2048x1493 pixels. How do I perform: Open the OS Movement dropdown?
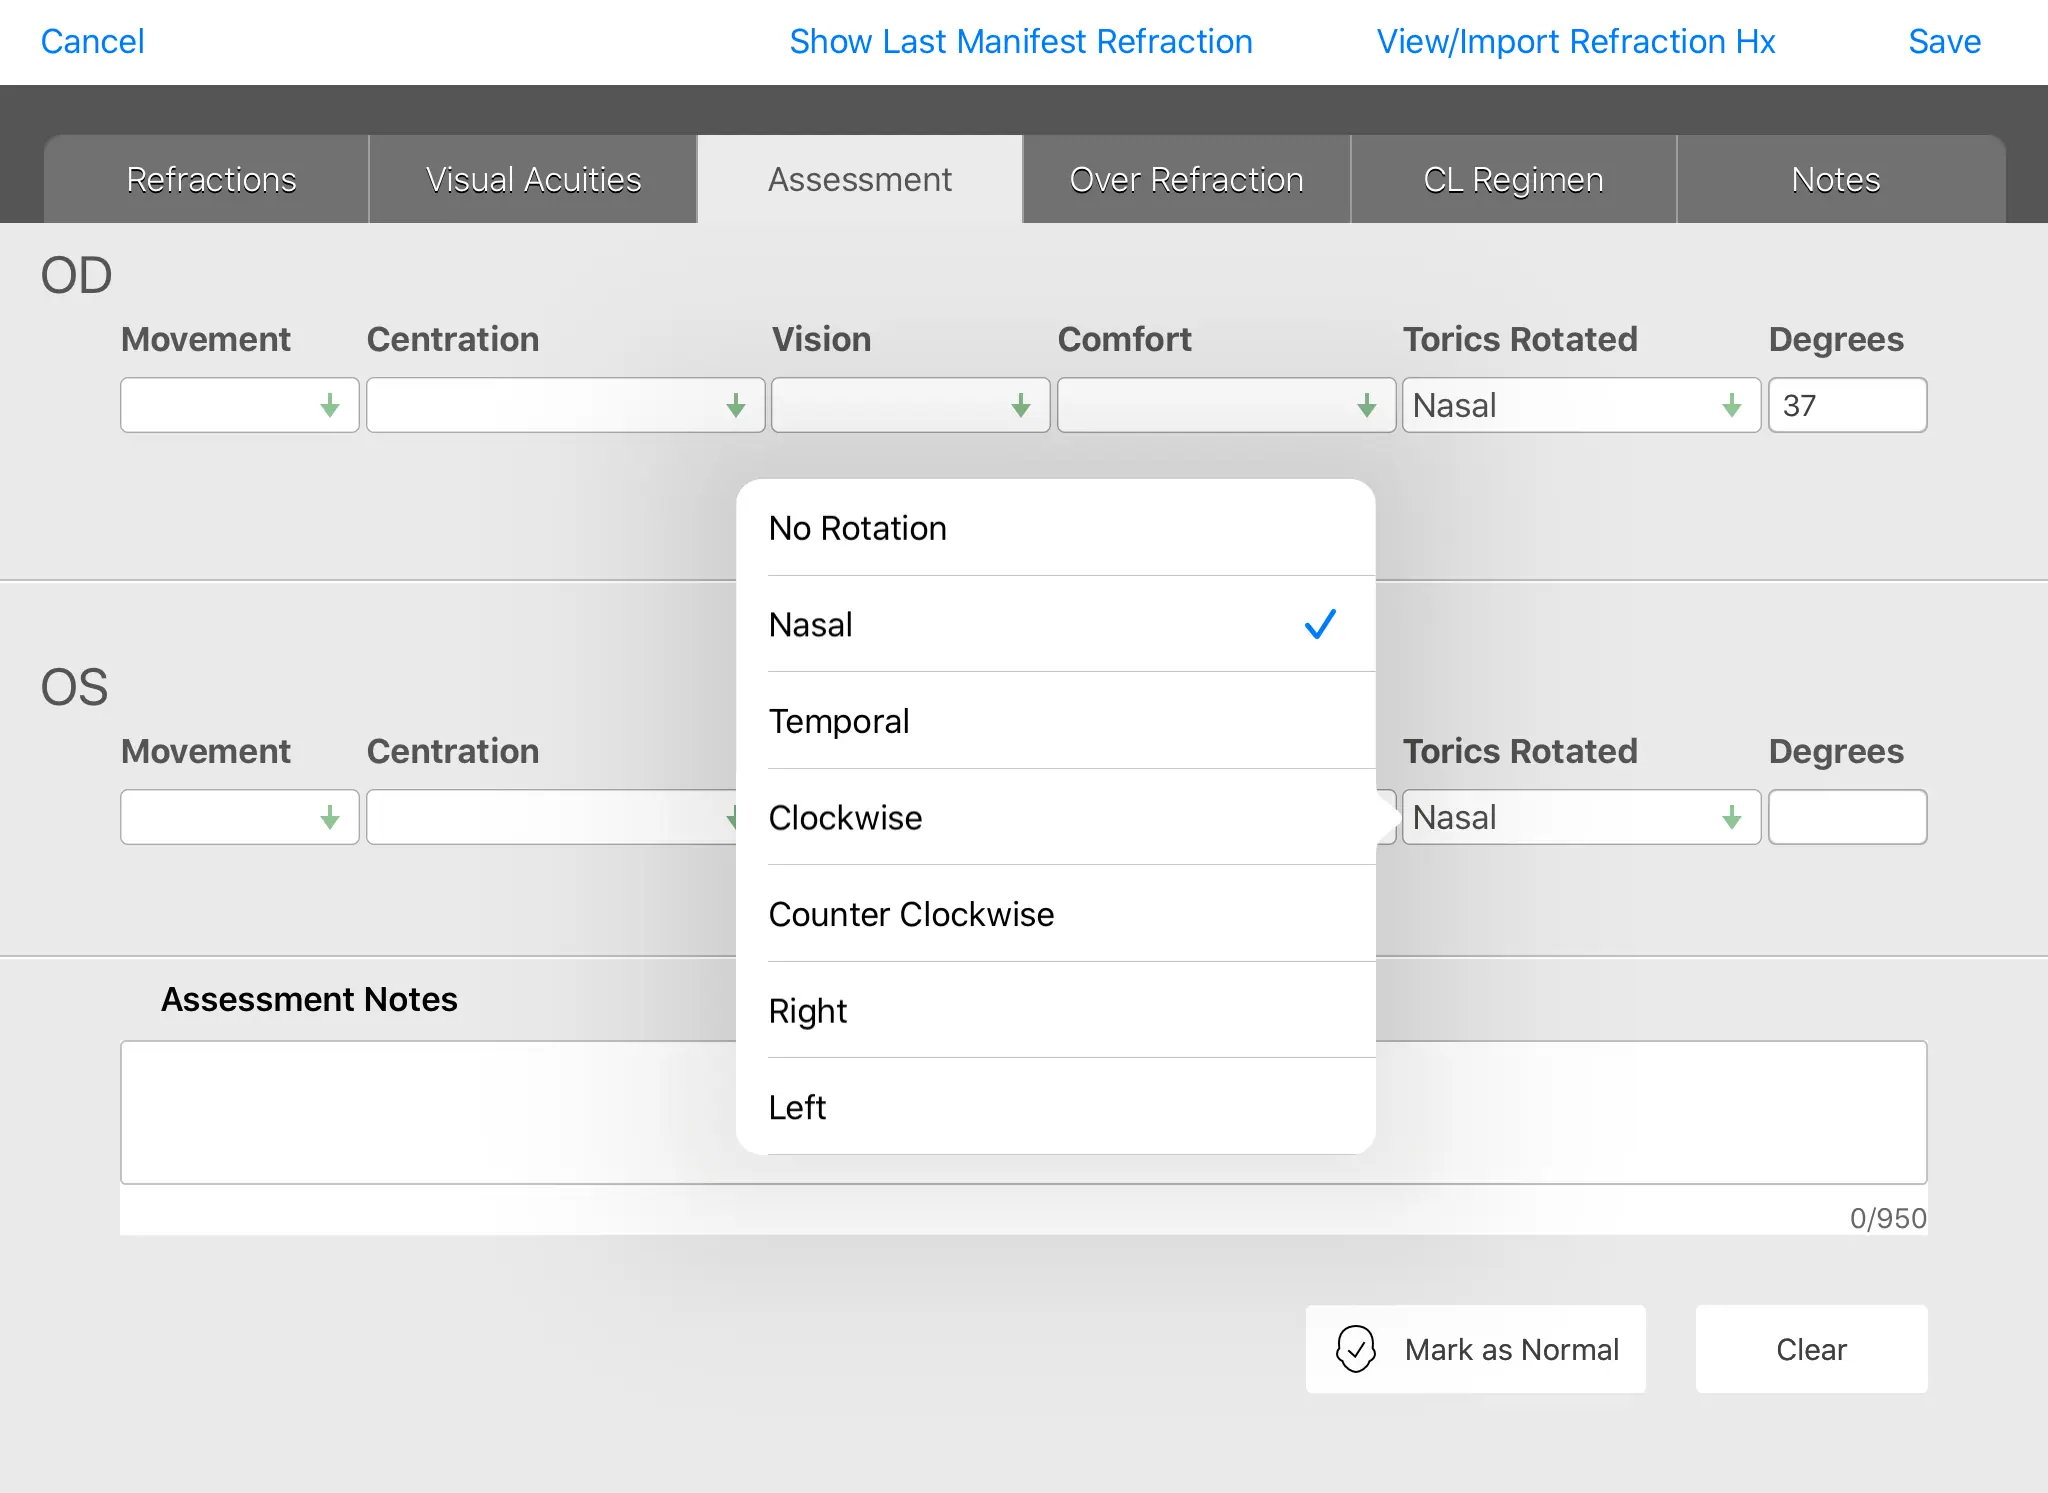[x=240, y=817]
